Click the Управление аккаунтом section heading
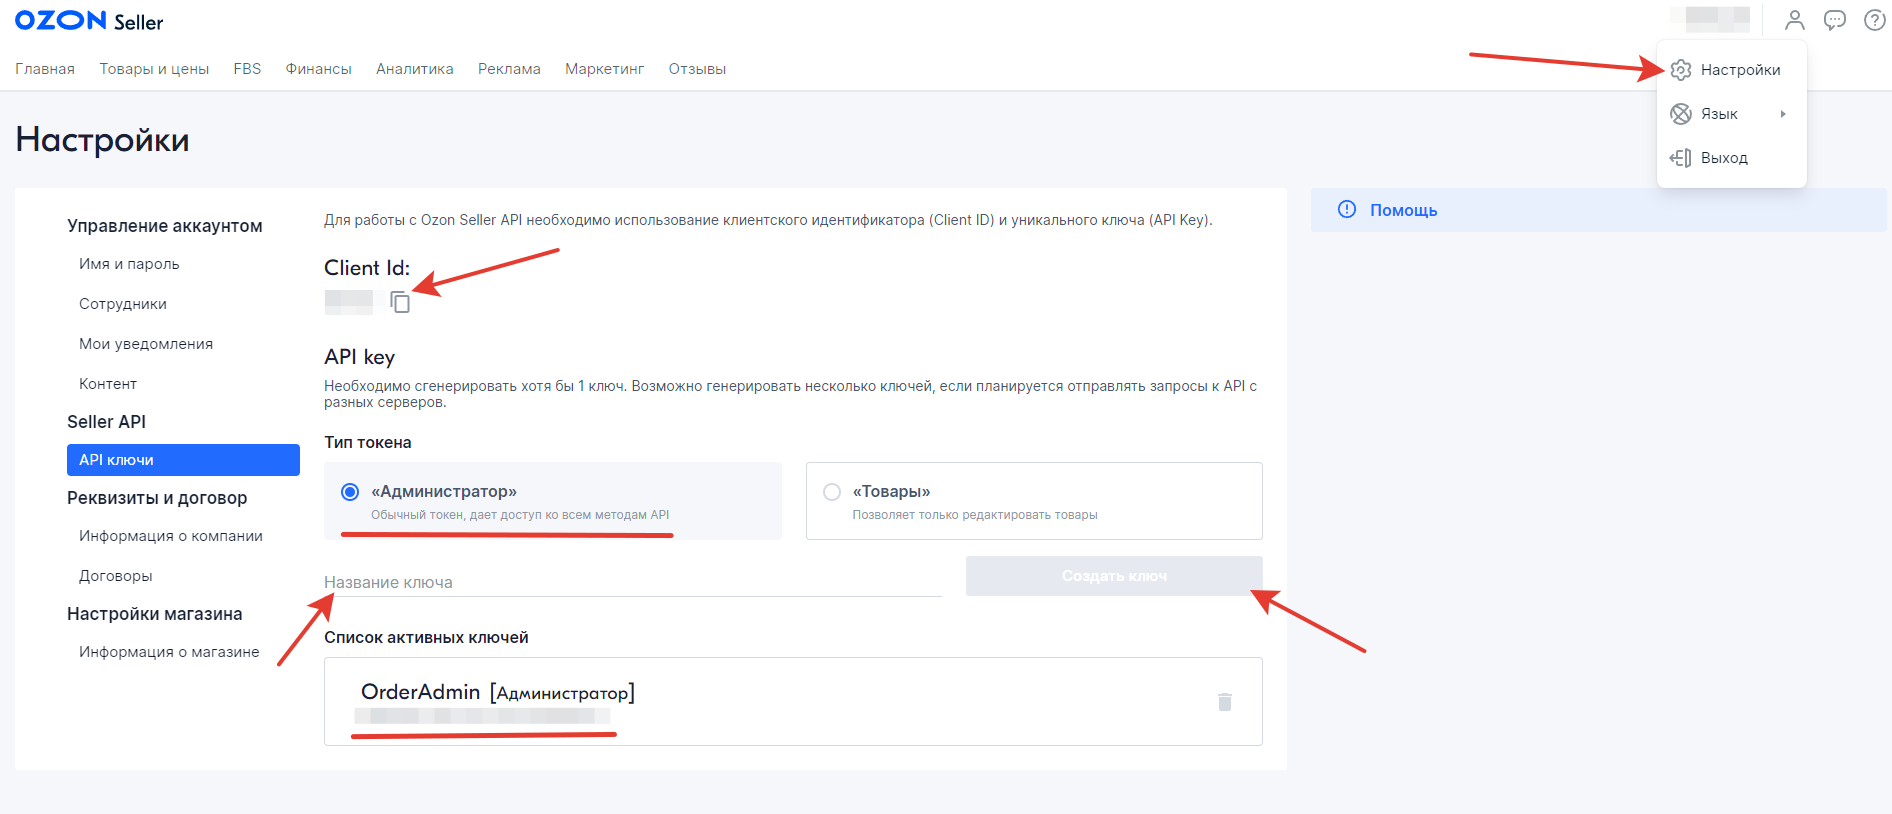This screenshot has width=1892, height=814. pos(165,226)
